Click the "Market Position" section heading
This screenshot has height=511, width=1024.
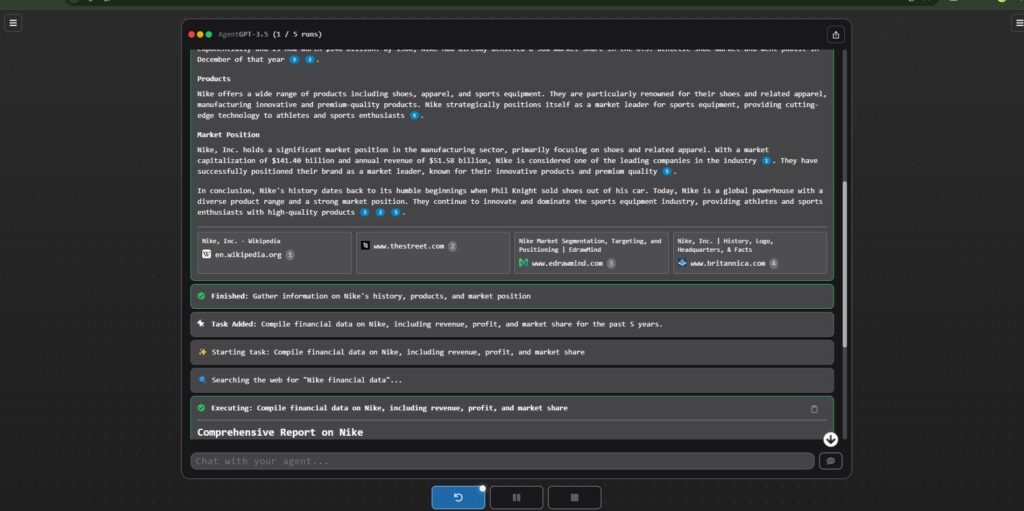coord(228,135)
